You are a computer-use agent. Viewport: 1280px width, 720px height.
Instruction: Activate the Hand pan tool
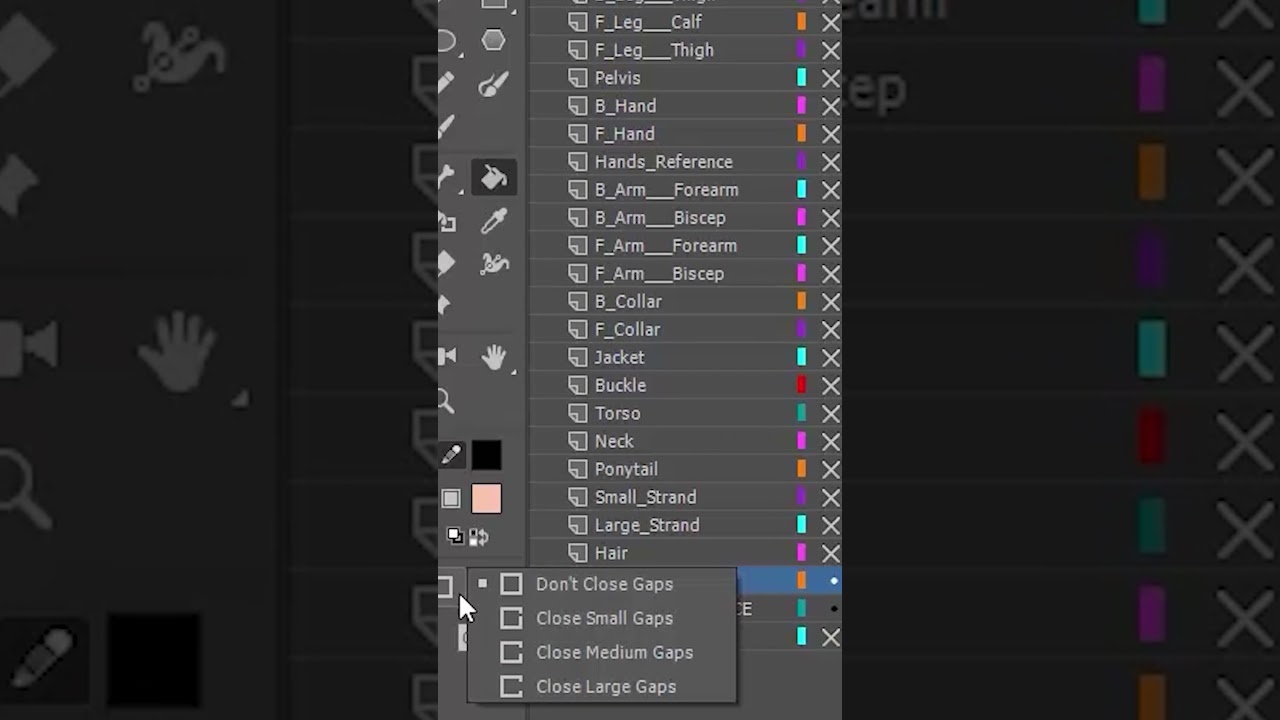493,356
